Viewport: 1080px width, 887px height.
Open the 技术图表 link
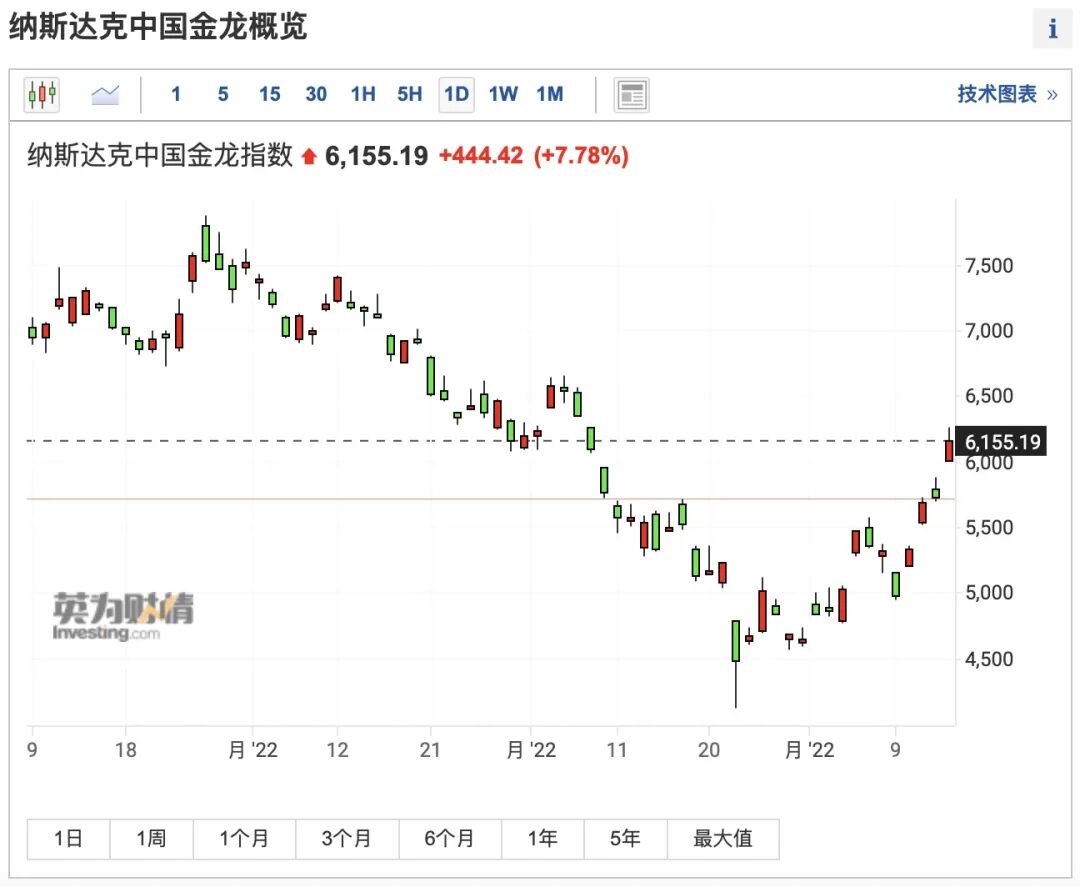[1007, 94]
